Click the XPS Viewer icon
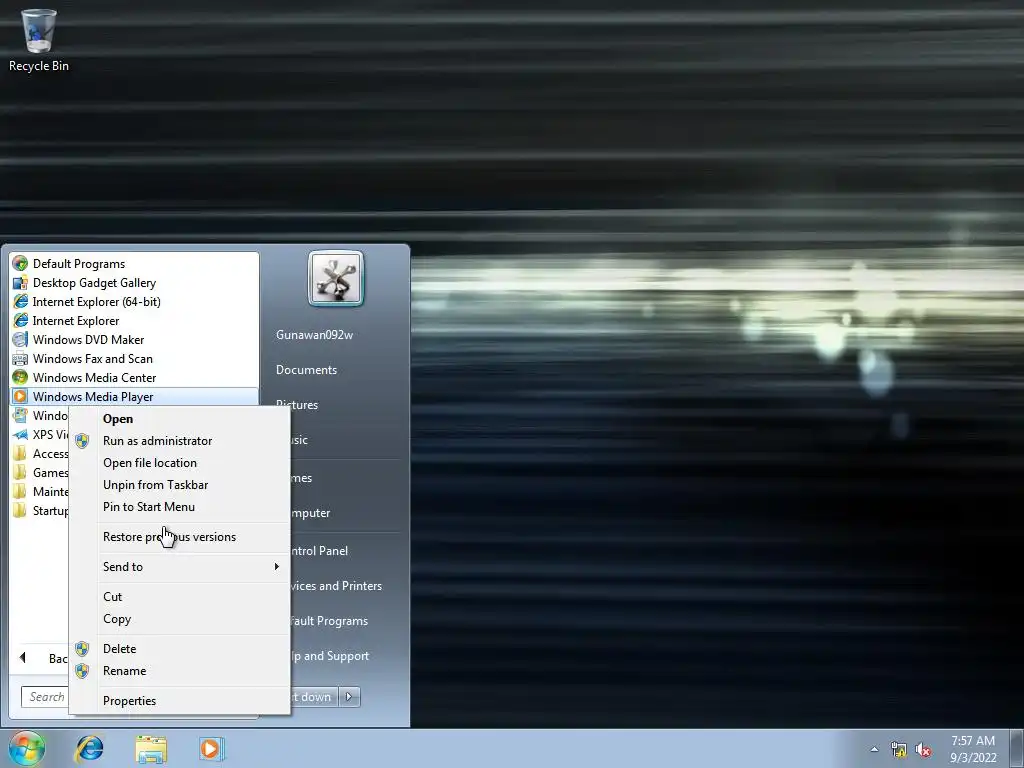 [20, 434]
